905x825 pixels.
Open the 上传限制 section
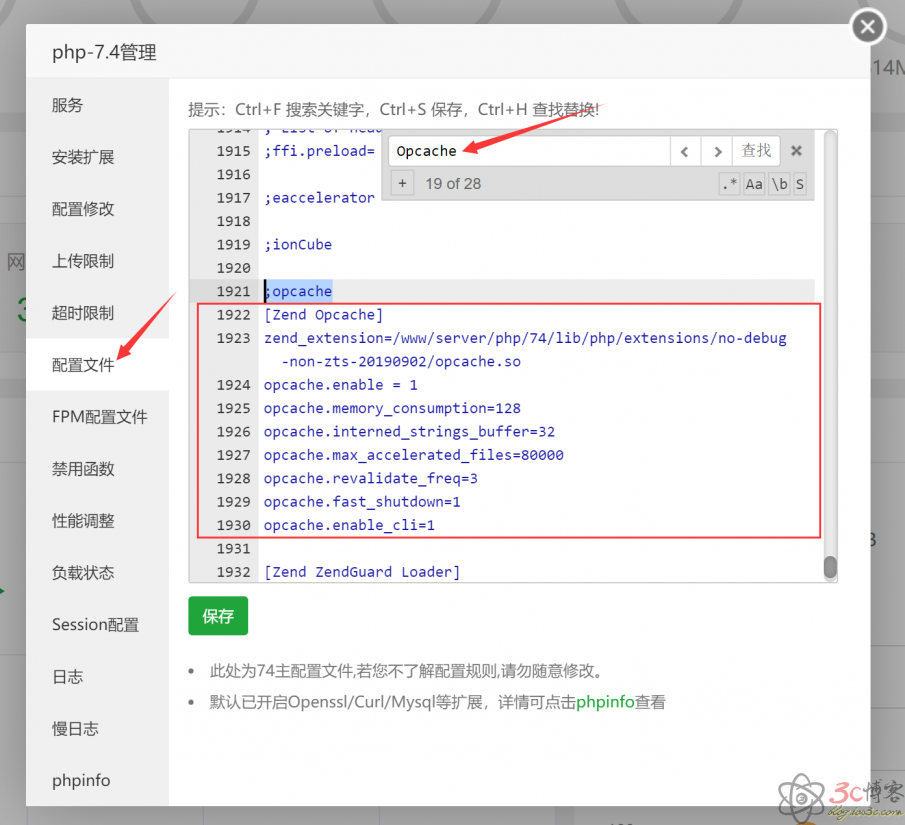coord(98,261)
